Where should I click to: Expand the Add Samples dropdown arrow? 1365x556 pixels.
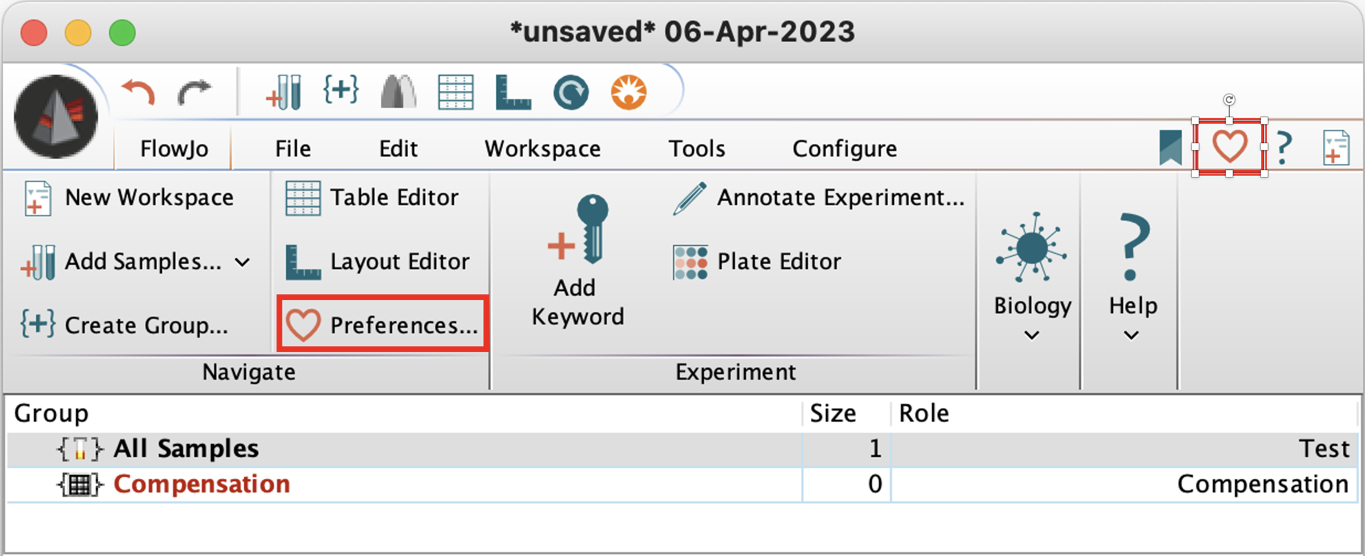pos(242,263)
